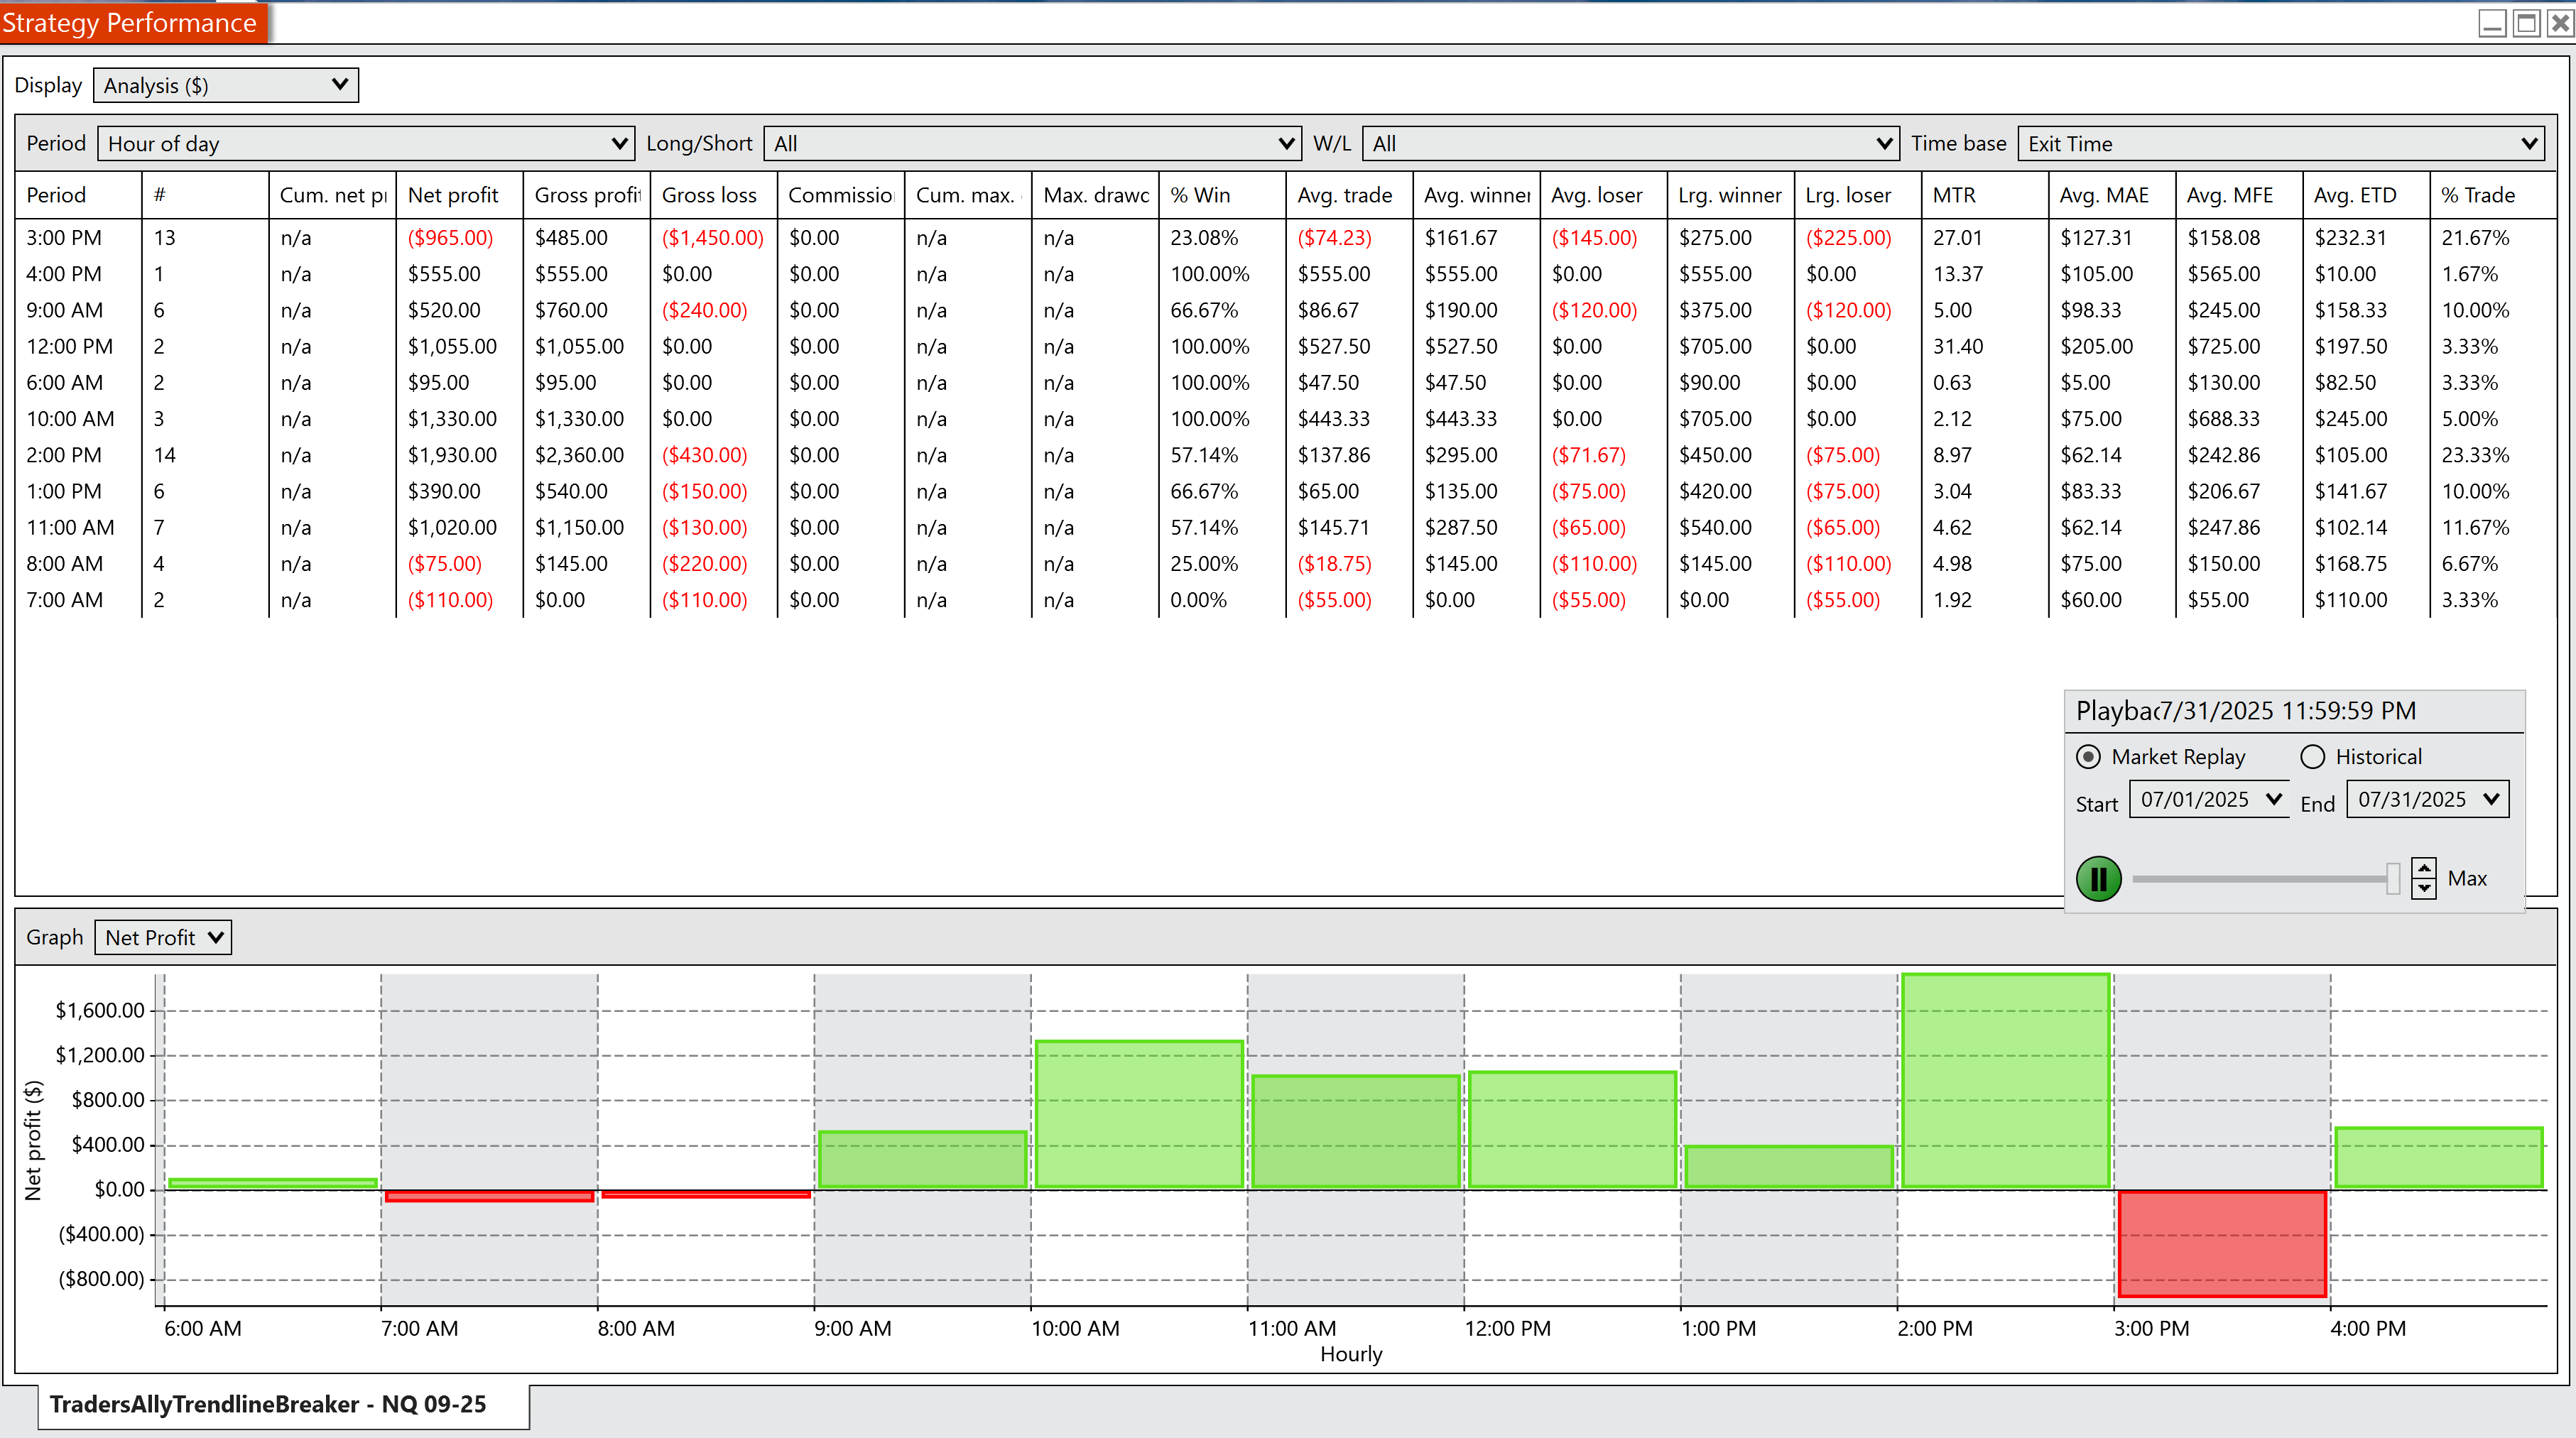Close the Strategy Performance window
The height and width of the screenshot is (1438, 2576).
2560,22
